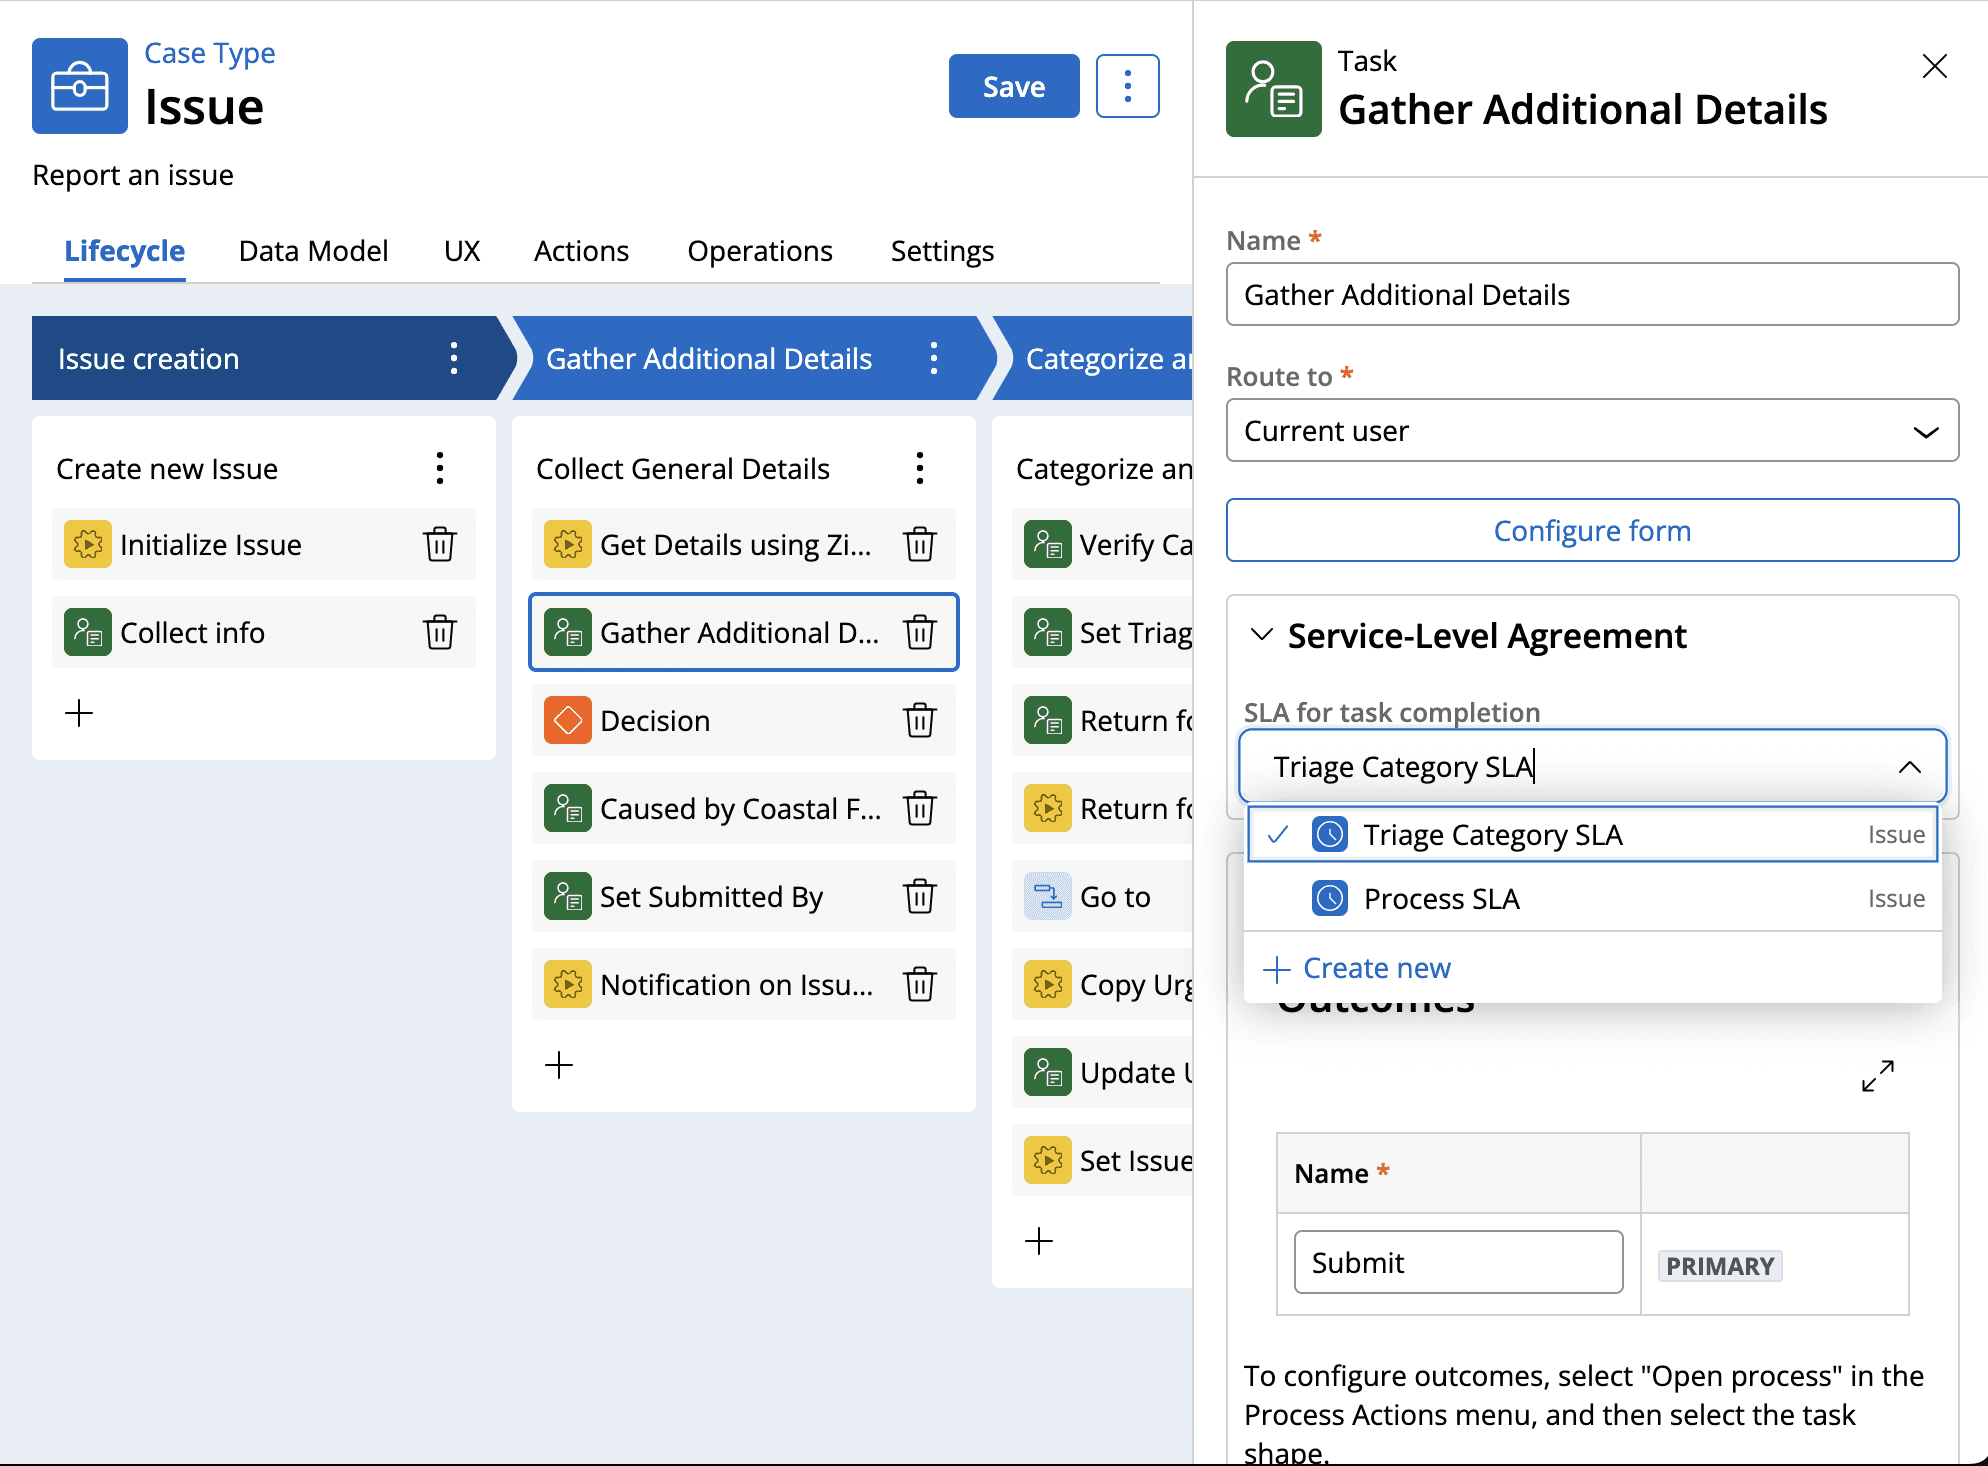Click the Submit outcome name field
Viewport: 1988px width, 1466px height.
coord(1457,1263)
